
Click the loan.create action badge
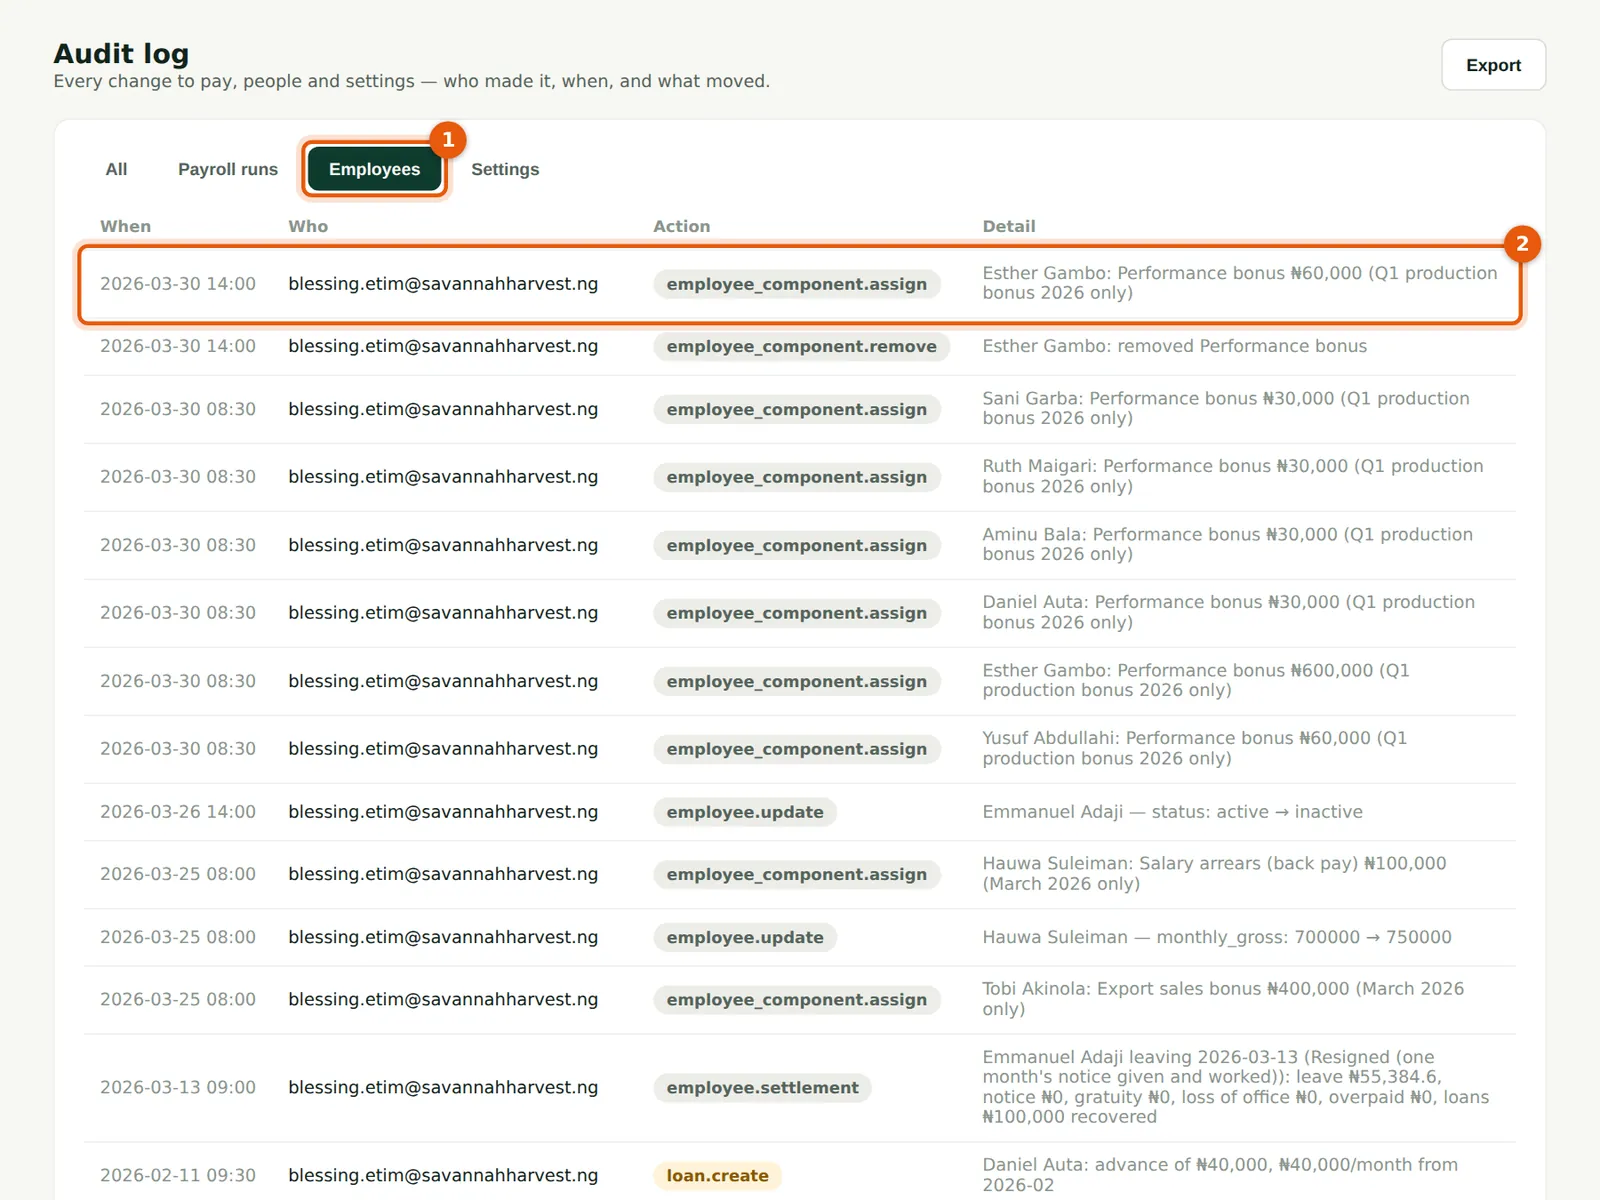click(717, 1175)
